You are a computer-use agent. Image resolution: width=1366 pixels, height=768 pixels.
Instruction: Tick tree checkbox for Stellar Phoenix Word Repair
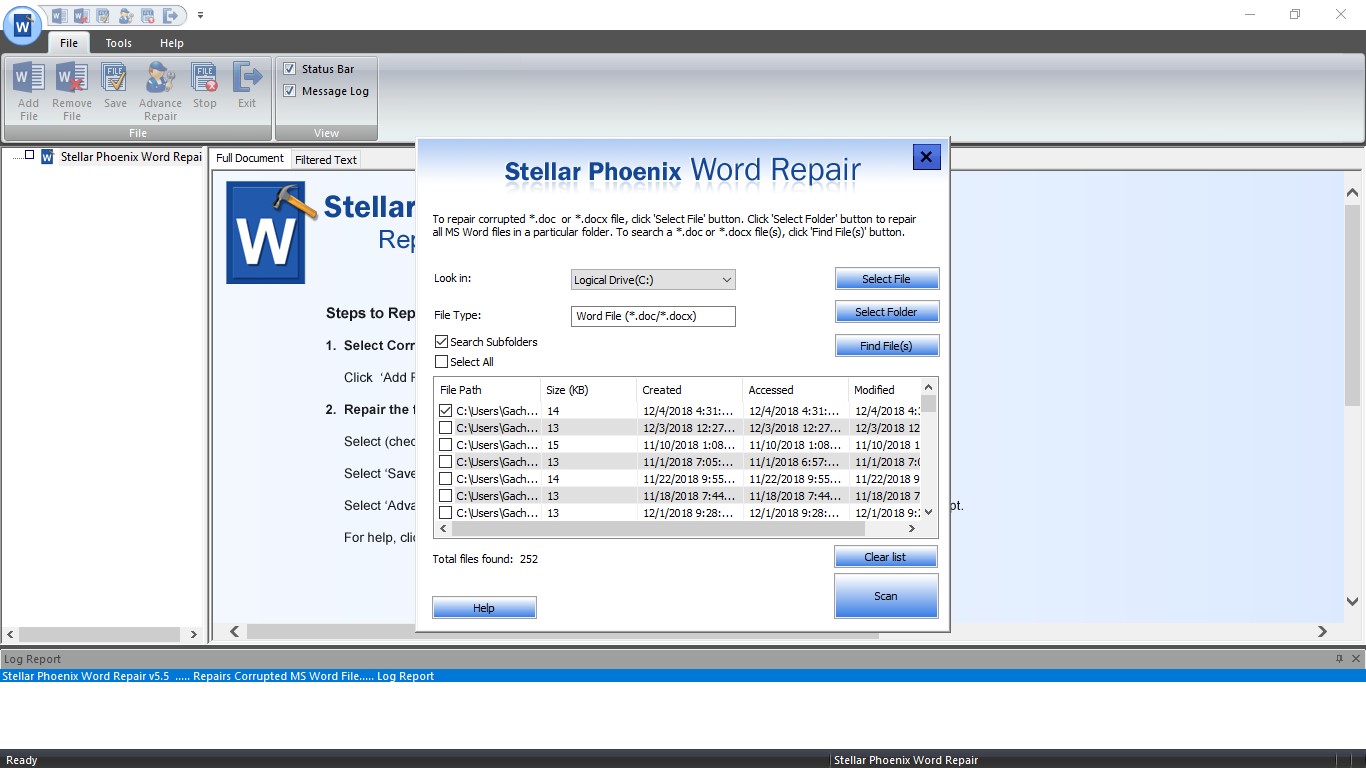click(x=29, y=155)
